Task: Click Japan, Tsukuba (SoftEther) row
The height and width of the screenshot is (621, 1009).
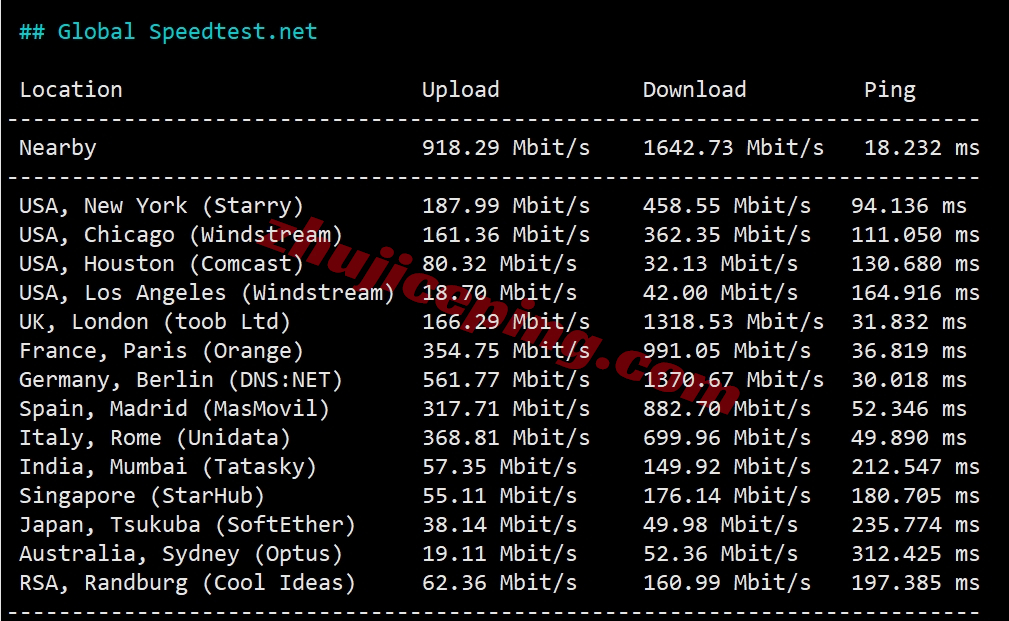Action: [499, 524]
